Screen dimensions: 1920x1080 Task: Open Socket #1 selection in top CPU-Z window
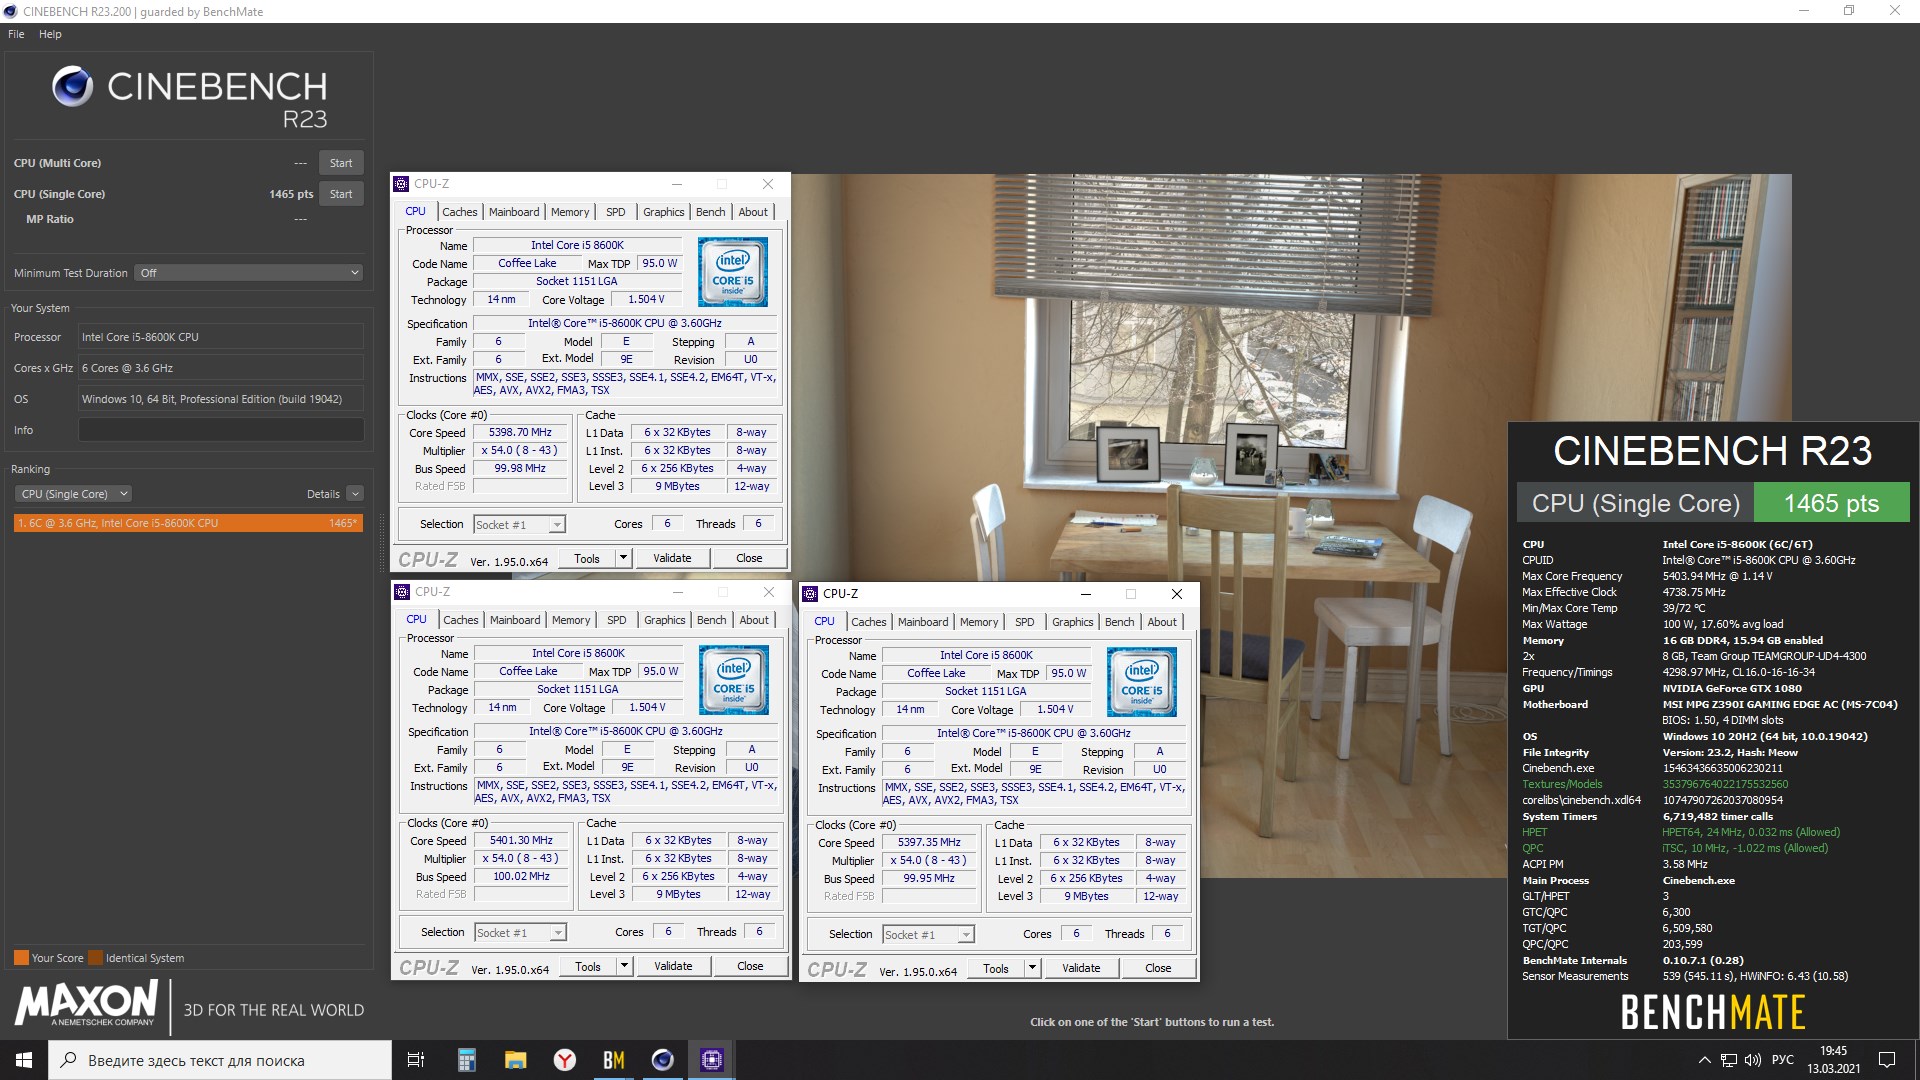coord(519,525)
